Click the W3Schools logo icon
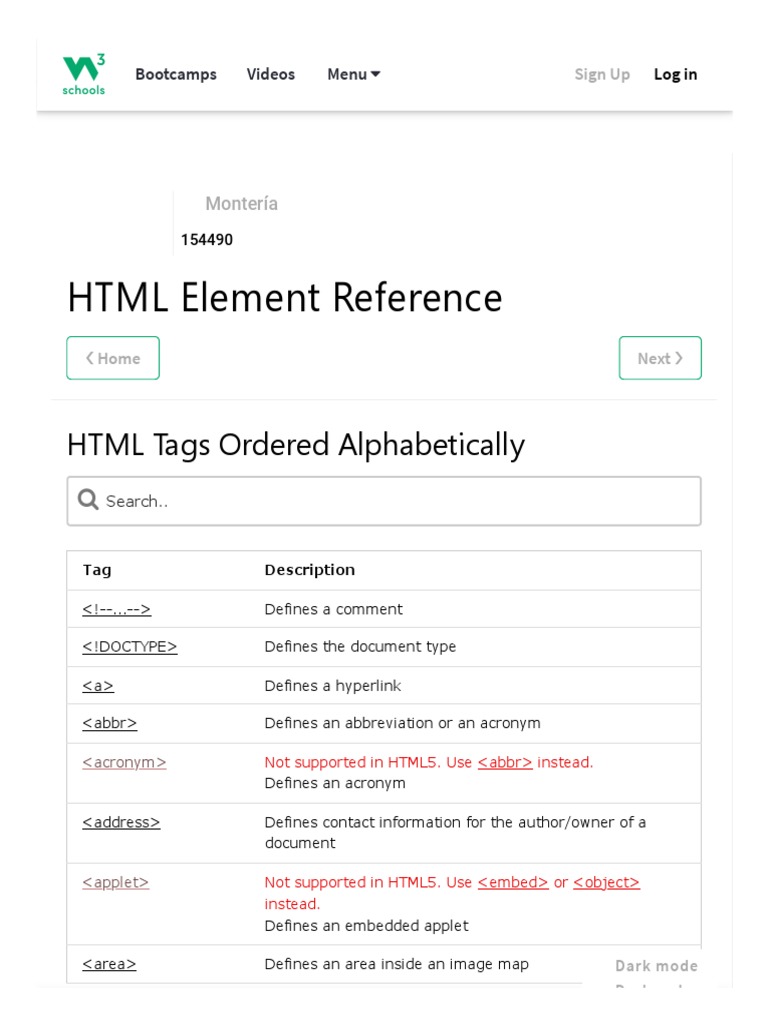768x1024 pixels. (x=84, y=74)
